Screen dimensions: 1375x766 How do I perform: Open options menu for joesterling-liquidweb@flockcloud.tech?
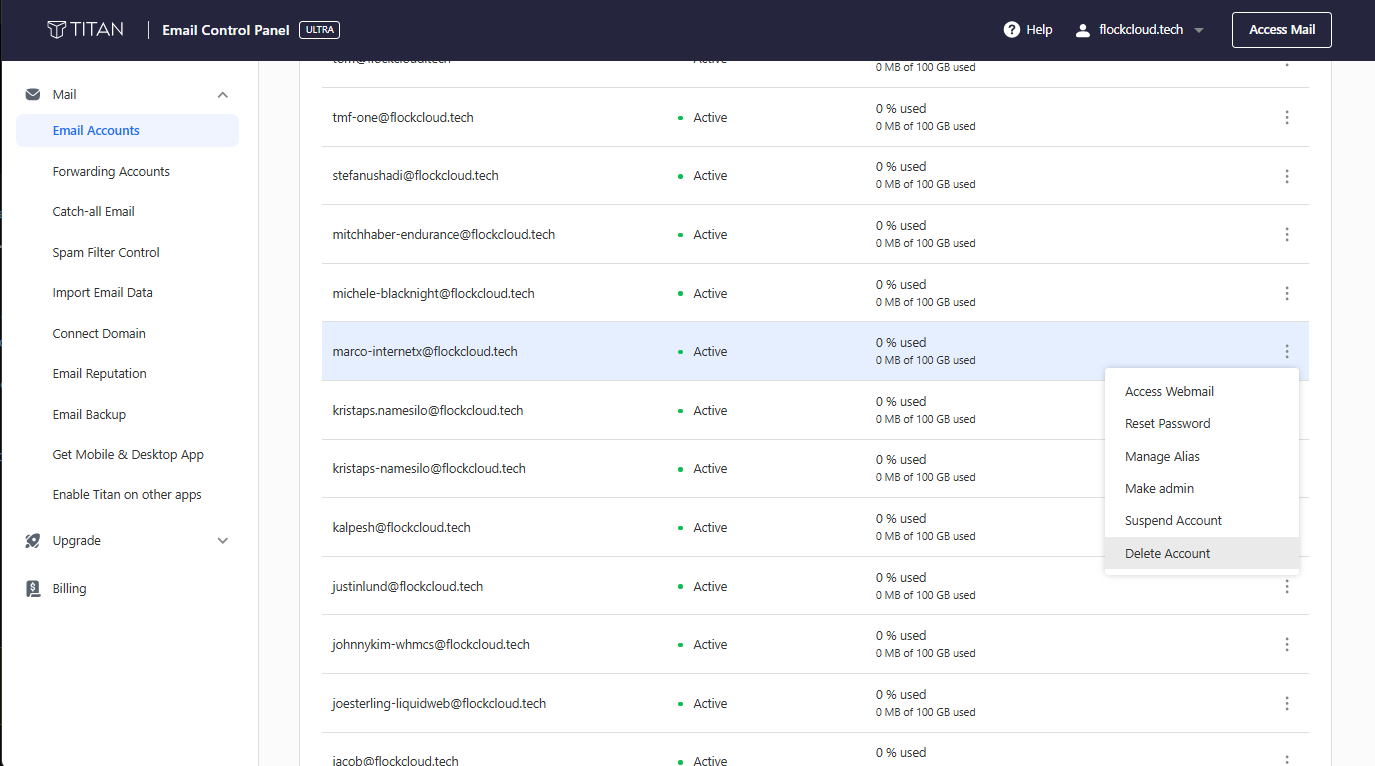(1287, 703)
